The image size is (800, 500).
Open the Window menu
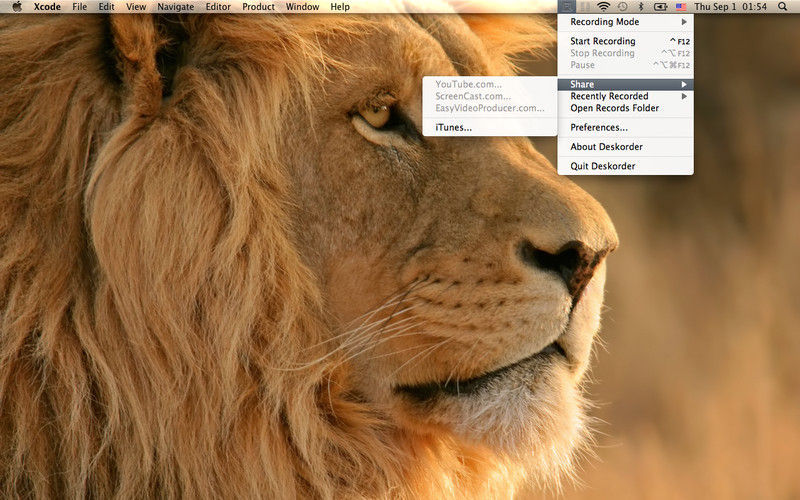click(302, 7)
